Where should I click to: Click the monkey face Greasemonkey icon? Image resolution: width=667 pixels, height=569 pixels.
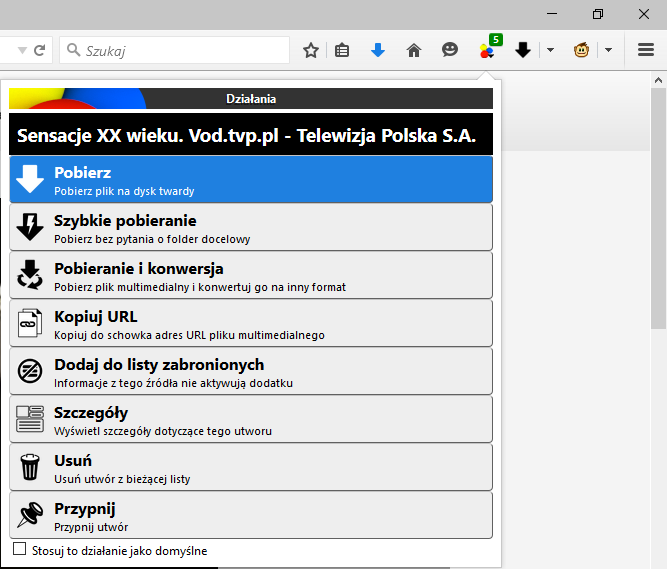[581, 50]
